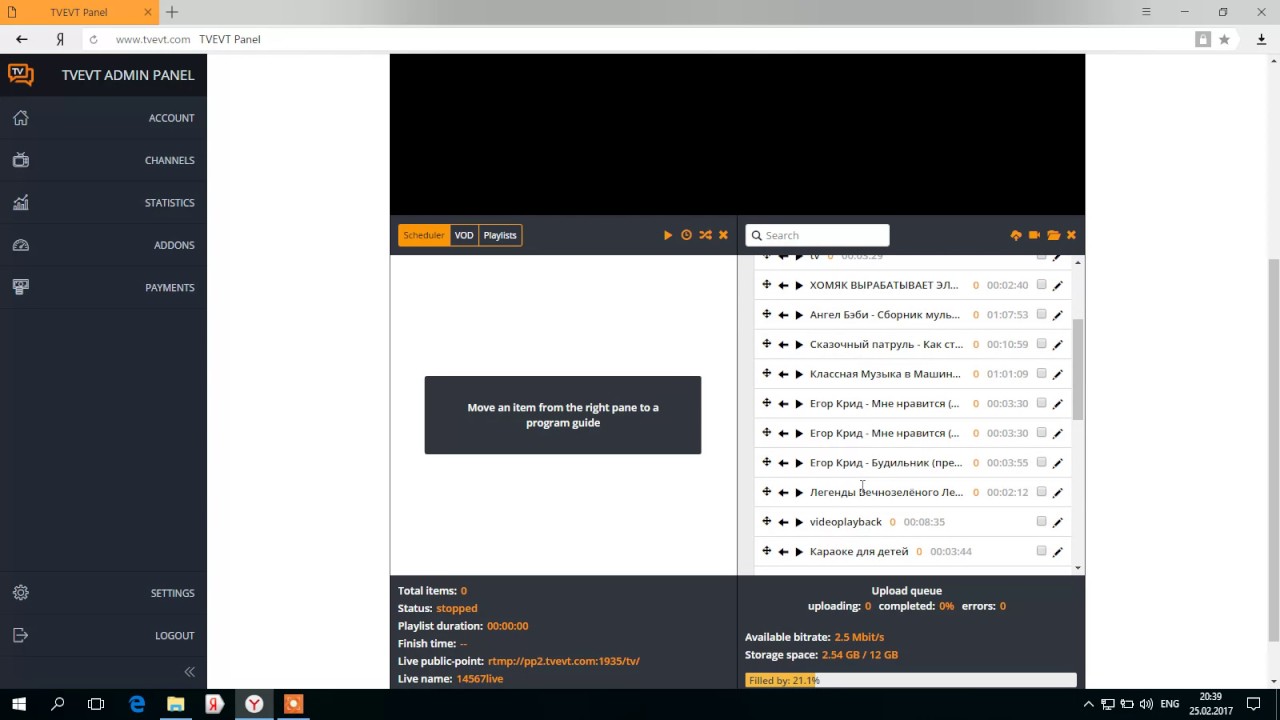The image size is (1280, 720).
Task: Go back with the browser back arrow
Action: pyautogui.click(x=22, y=39)
